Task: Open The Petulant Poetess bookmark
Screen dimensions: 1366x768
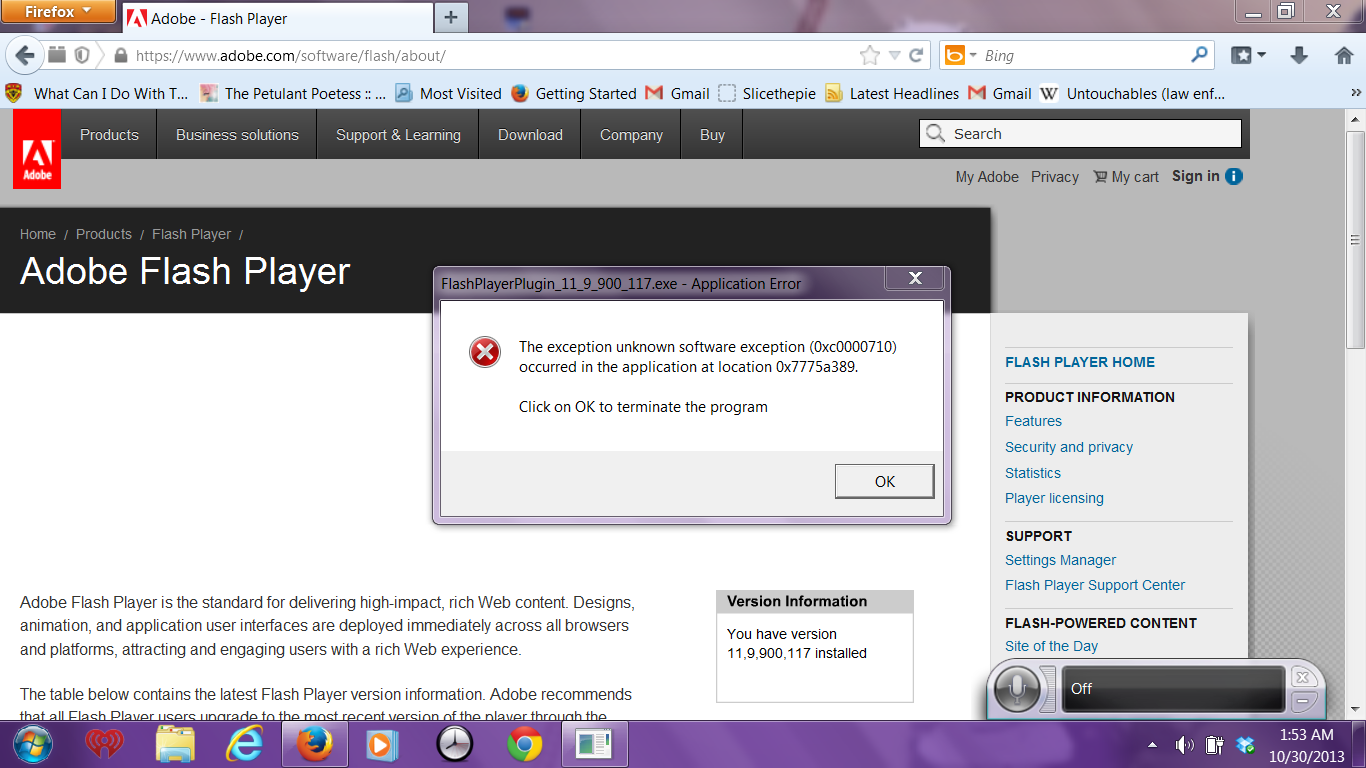Action: pyautogui.click(x=292, y=93)
